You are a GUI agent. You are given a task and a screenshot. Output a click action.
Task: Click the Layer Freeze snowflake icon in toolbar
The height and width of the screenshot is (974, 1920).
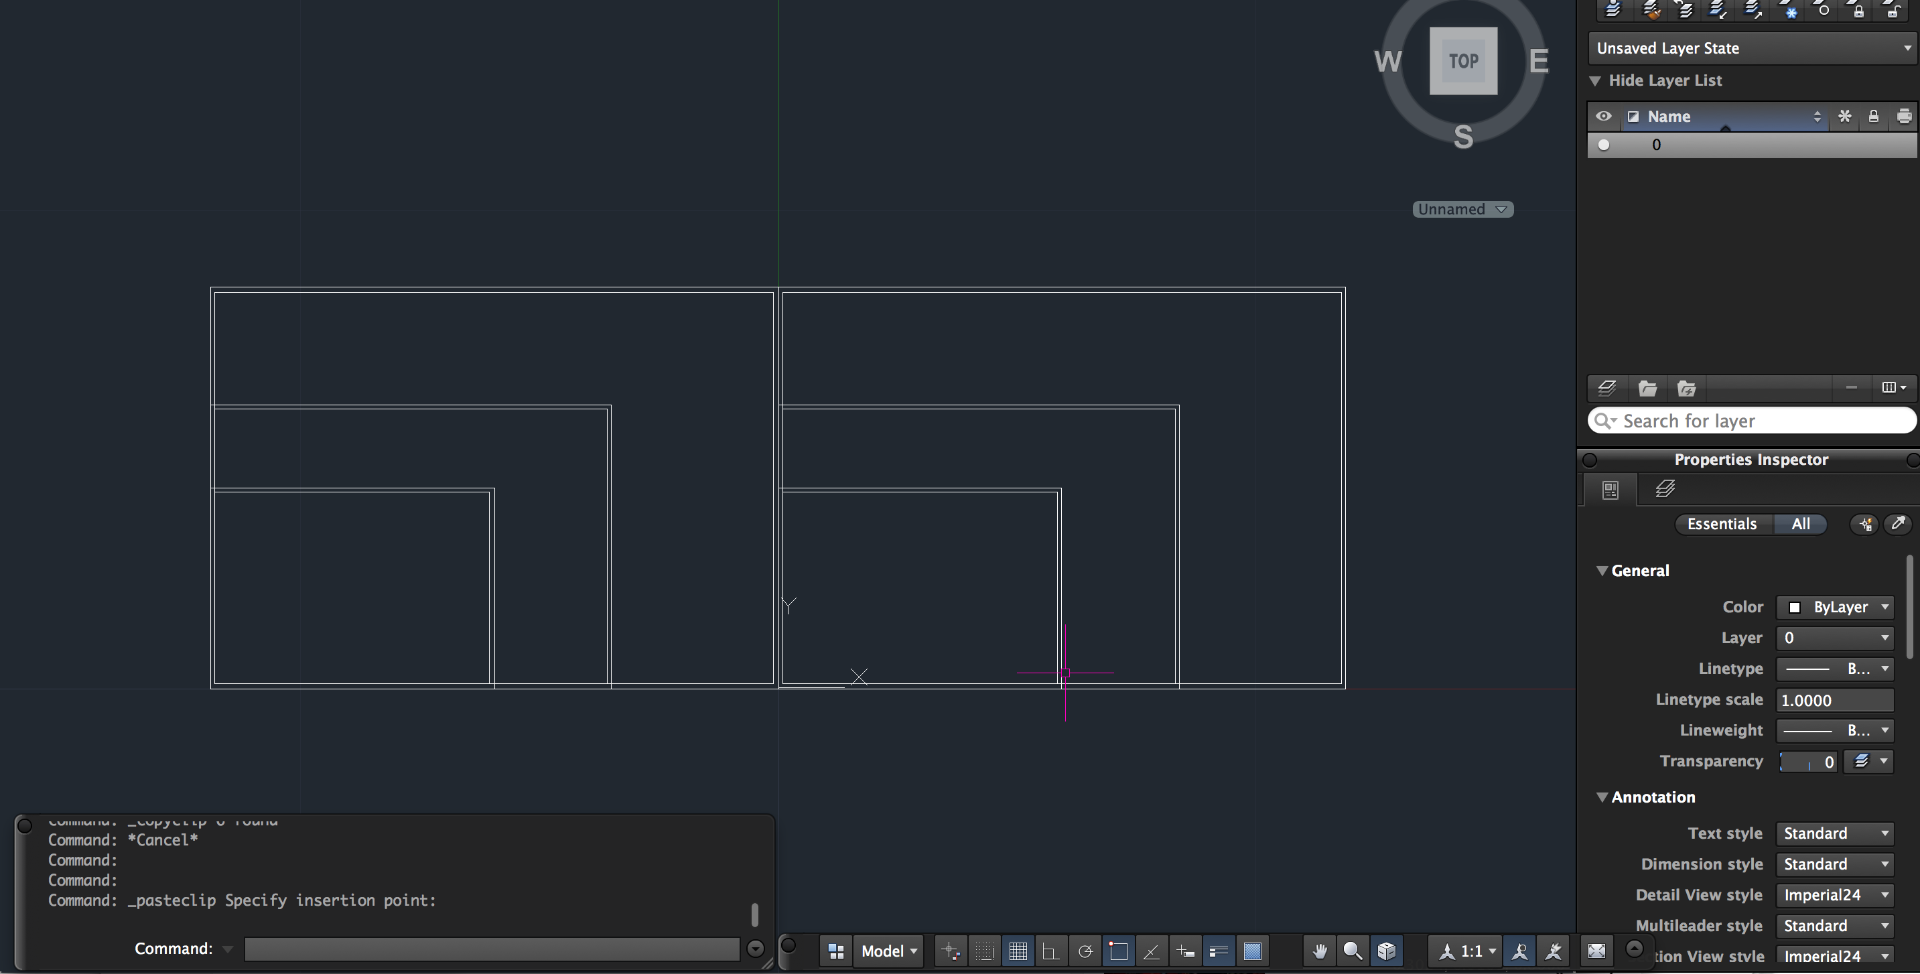coord(1788,9)
